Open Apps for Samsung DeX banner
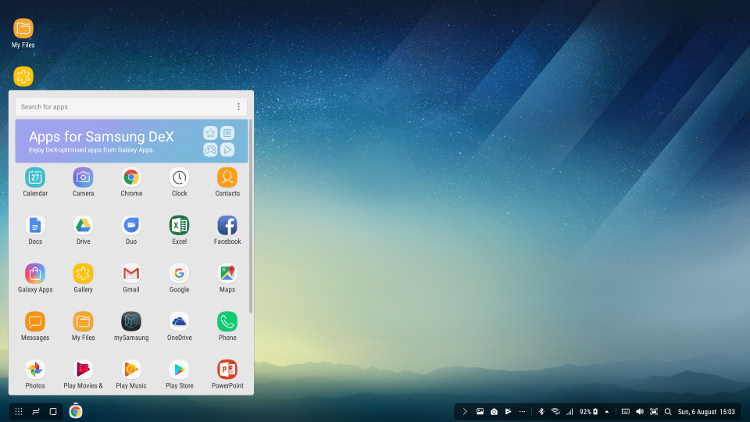 pyautogui.click(x=132, y=141)
